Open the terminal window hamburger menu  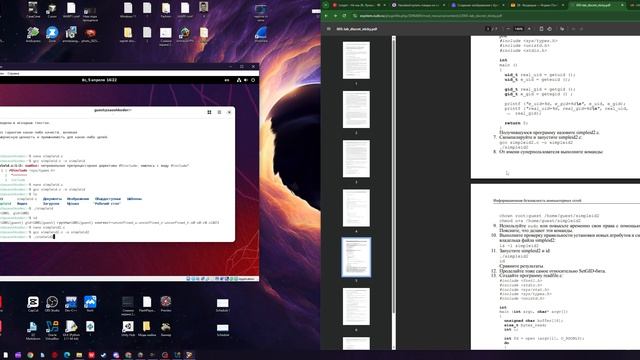click(x=219, y=112)
